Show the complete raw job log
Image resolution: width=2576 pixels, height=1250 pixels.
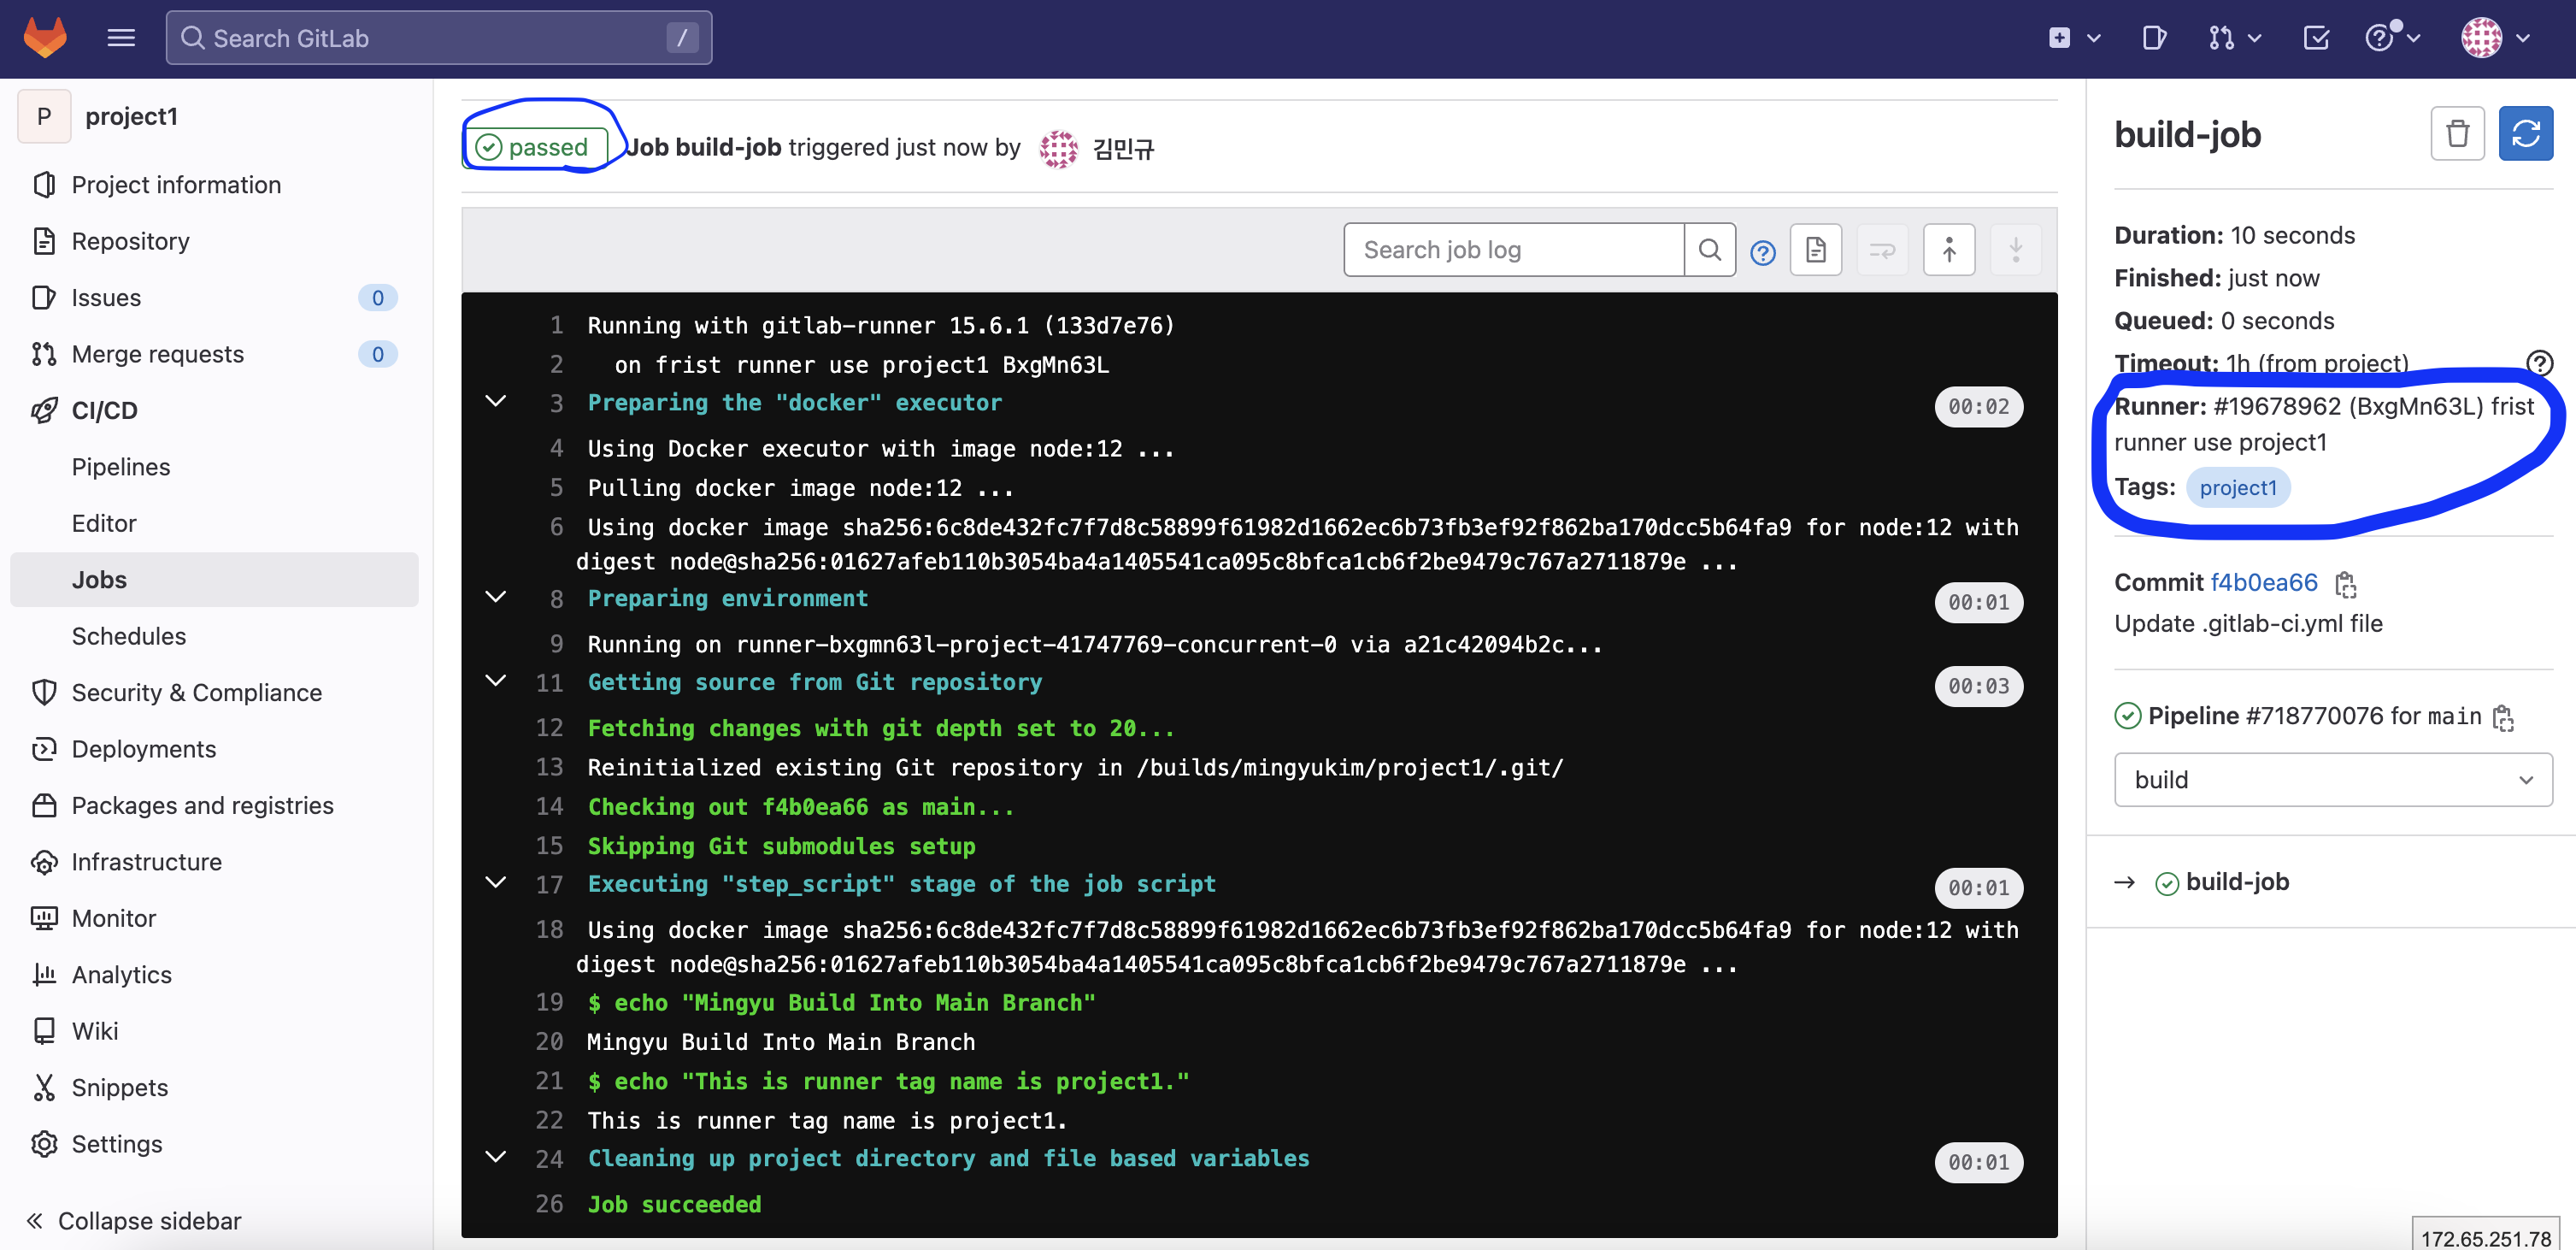(1815, 250)
